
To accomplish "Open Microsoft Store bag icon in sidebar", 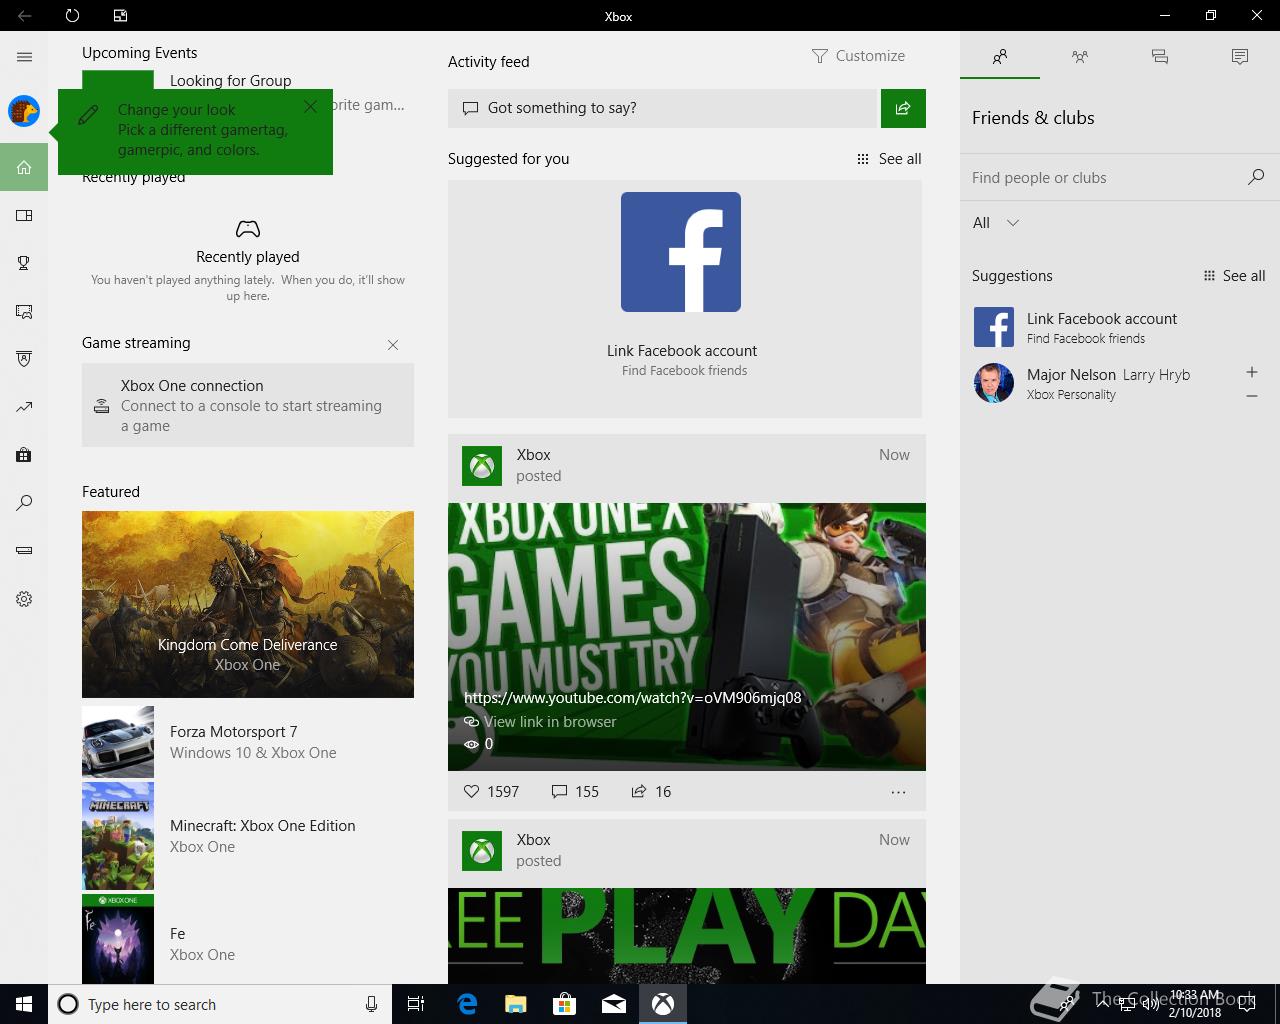I will click(24, 455).
